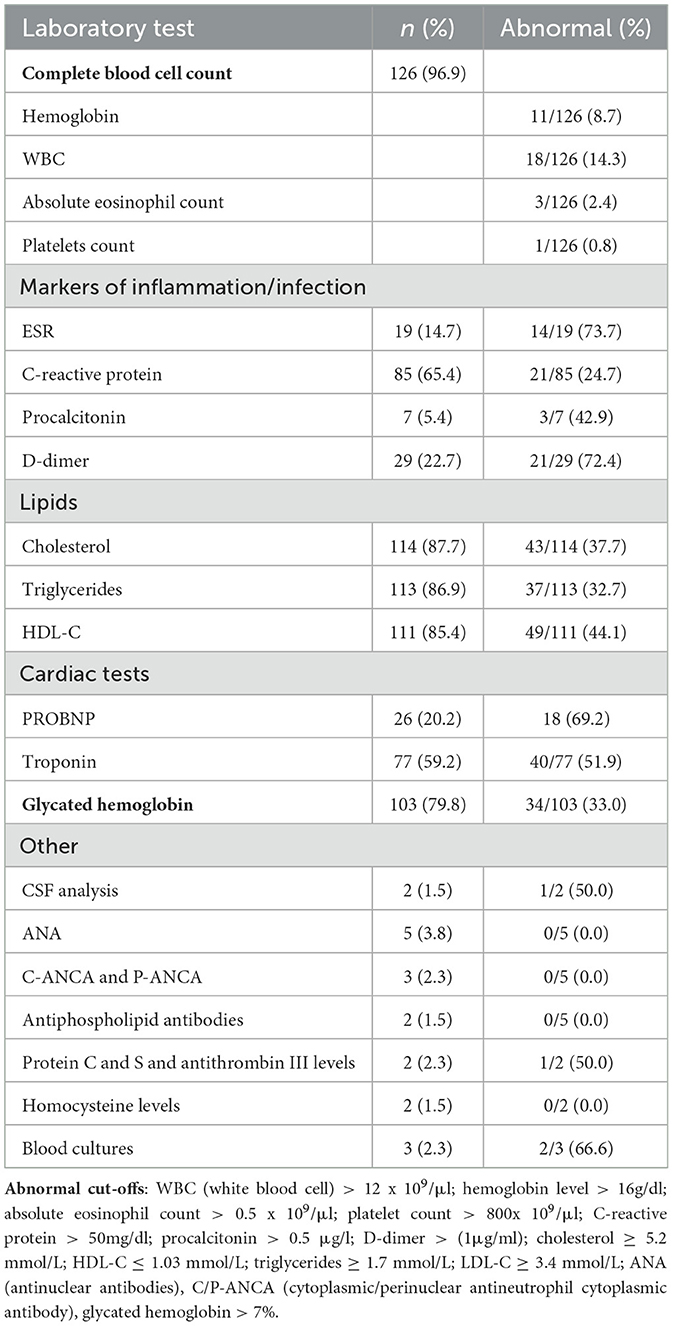This screenshot has height=1326, width=673.
Task: Click the Cholesterol count cell 114 (87.7)
Action: pos(427,545)
